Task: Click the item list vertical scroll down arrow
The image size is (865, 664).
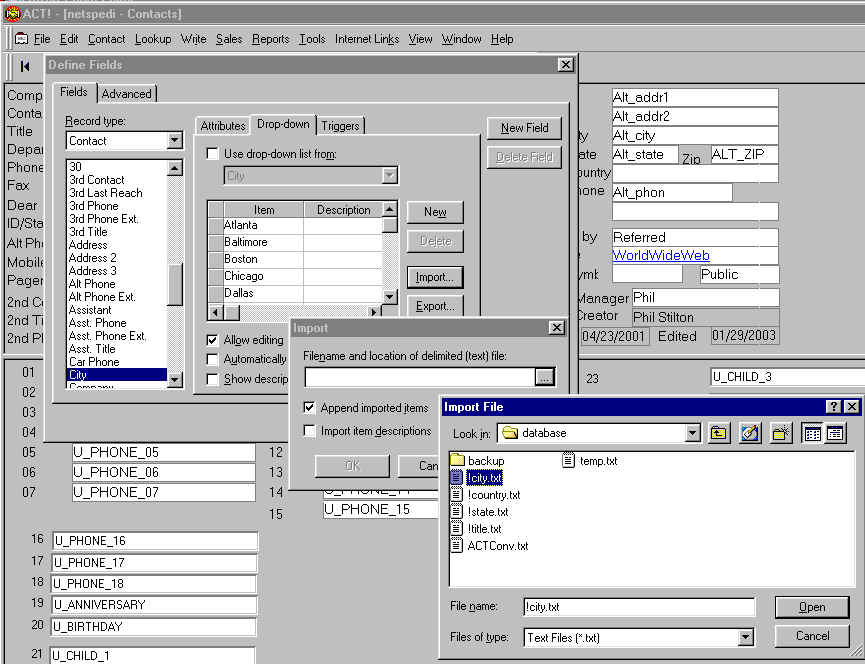Action: pyautogui.click(x=389, y=296)
